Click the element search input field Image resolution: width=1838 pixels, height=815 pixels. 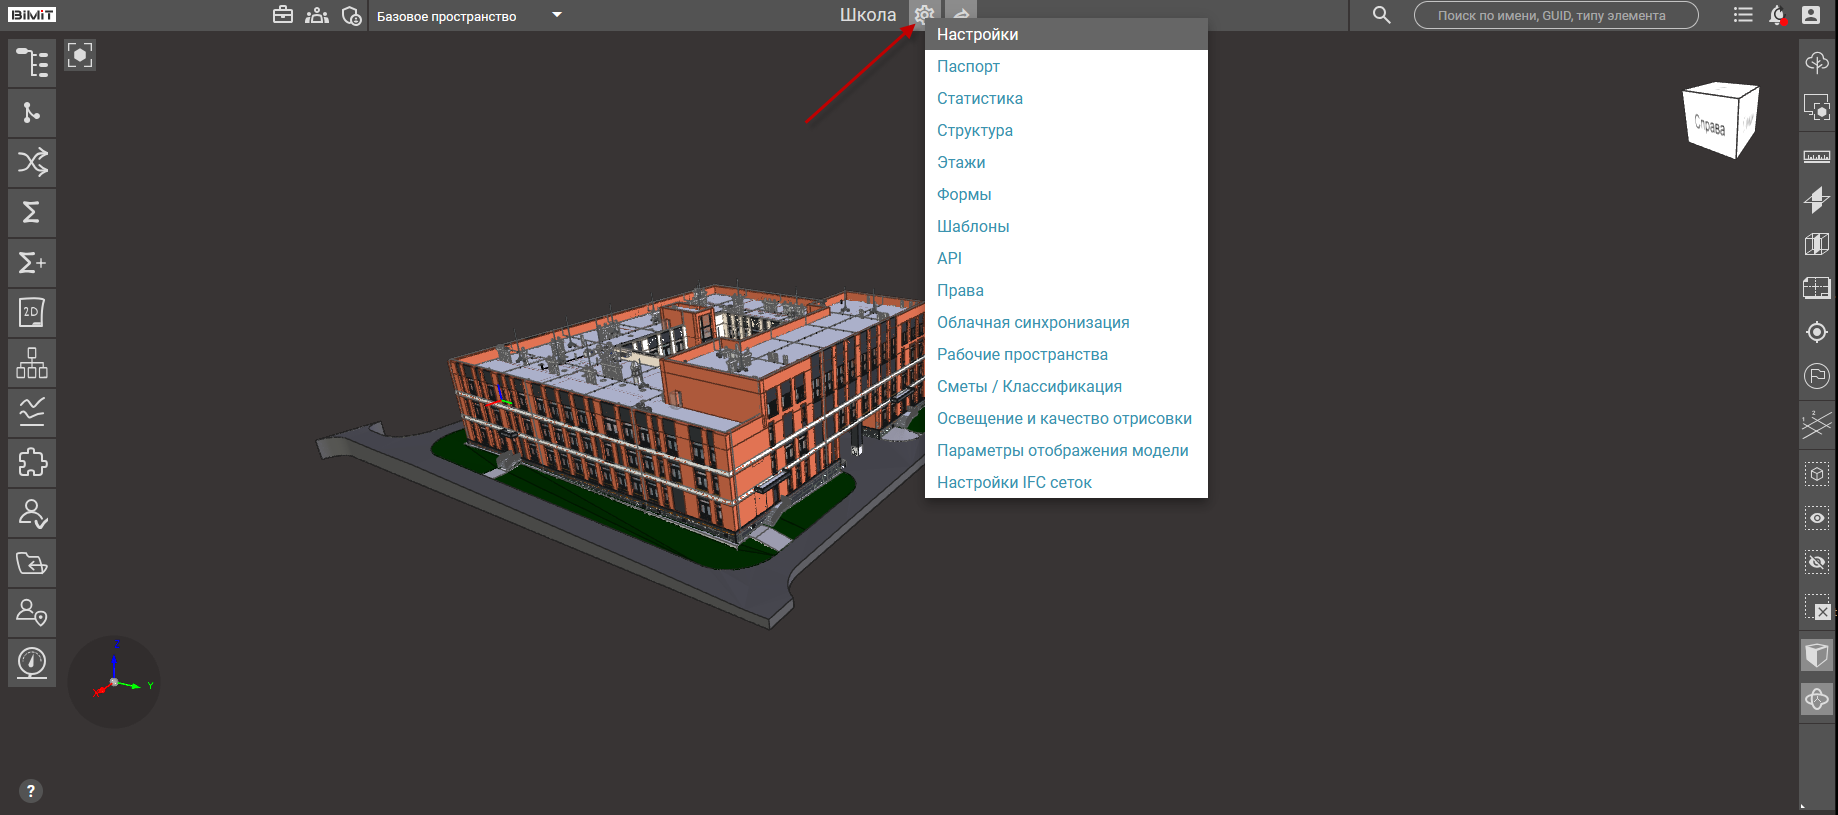click(1555, 15)
